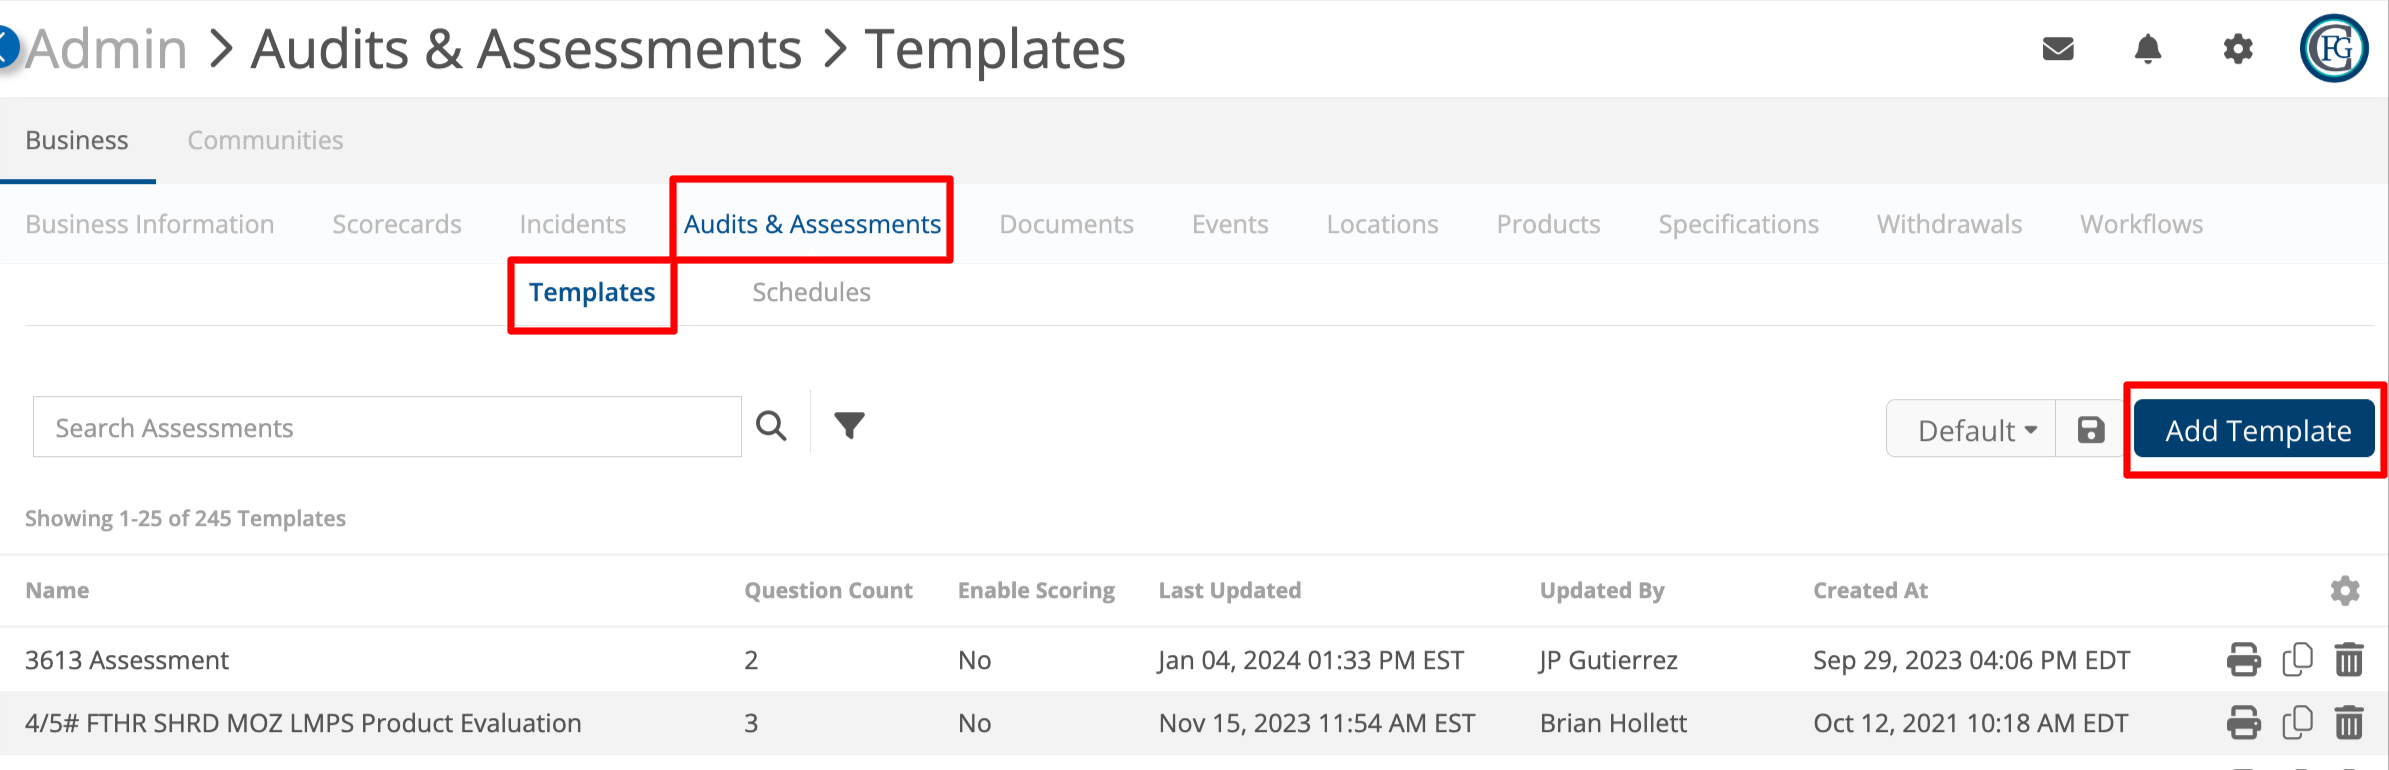Click the Jan 04, 2024 last updated cell
The image size is (2389, 770).
[1311, 660]
